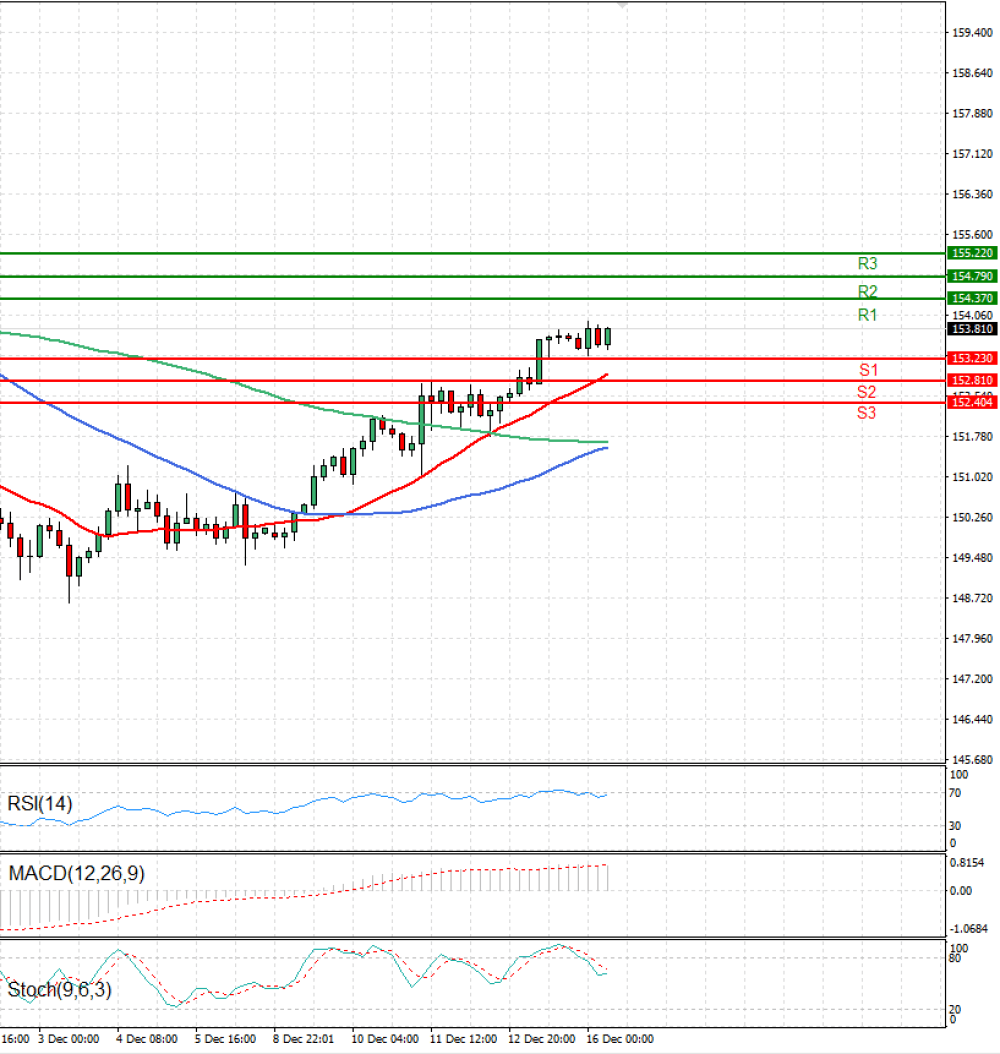Screen dimensions: 1000x1054
Task: Click the S2 support line label
Action: click(866, 392)
